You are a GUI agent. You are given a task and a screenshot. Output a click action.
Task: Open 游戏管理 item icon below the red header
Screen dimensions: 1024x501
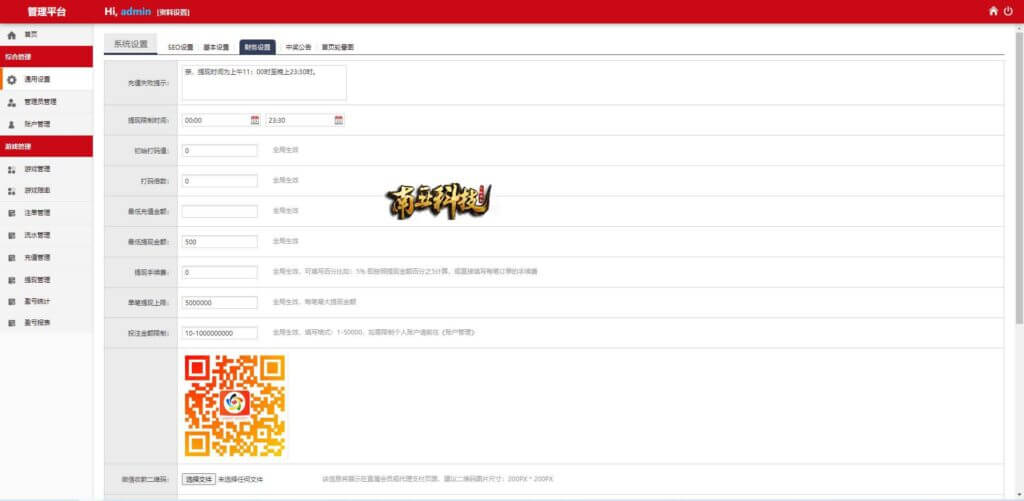[x=11, y=169]
